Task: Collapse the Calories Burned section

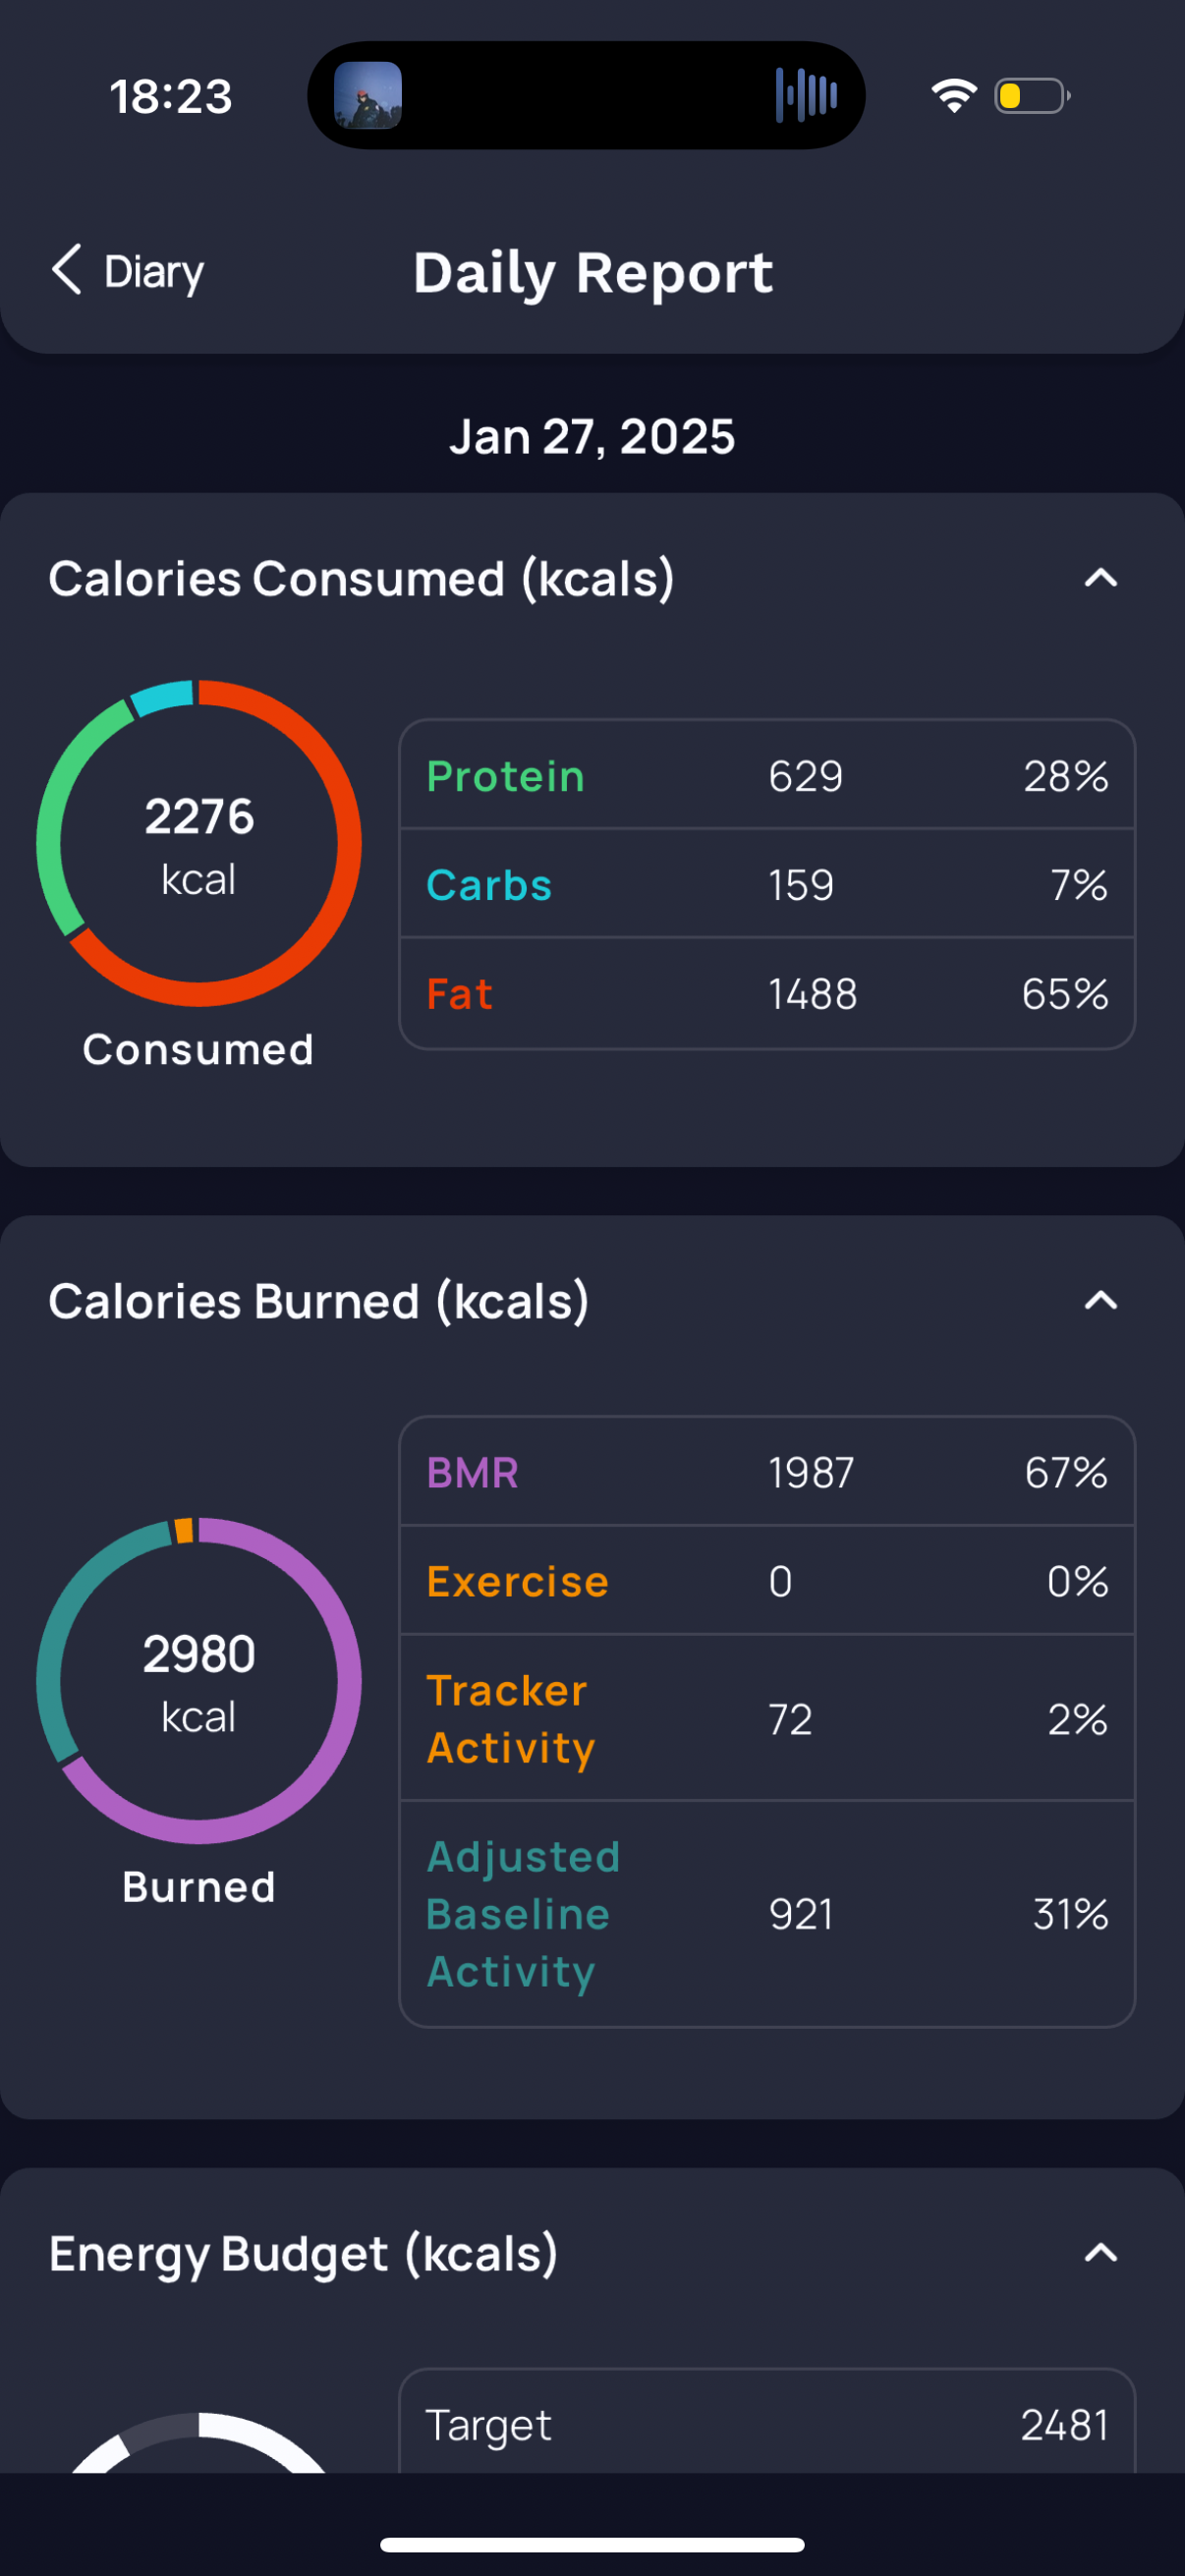Action: point(1100,1301)
